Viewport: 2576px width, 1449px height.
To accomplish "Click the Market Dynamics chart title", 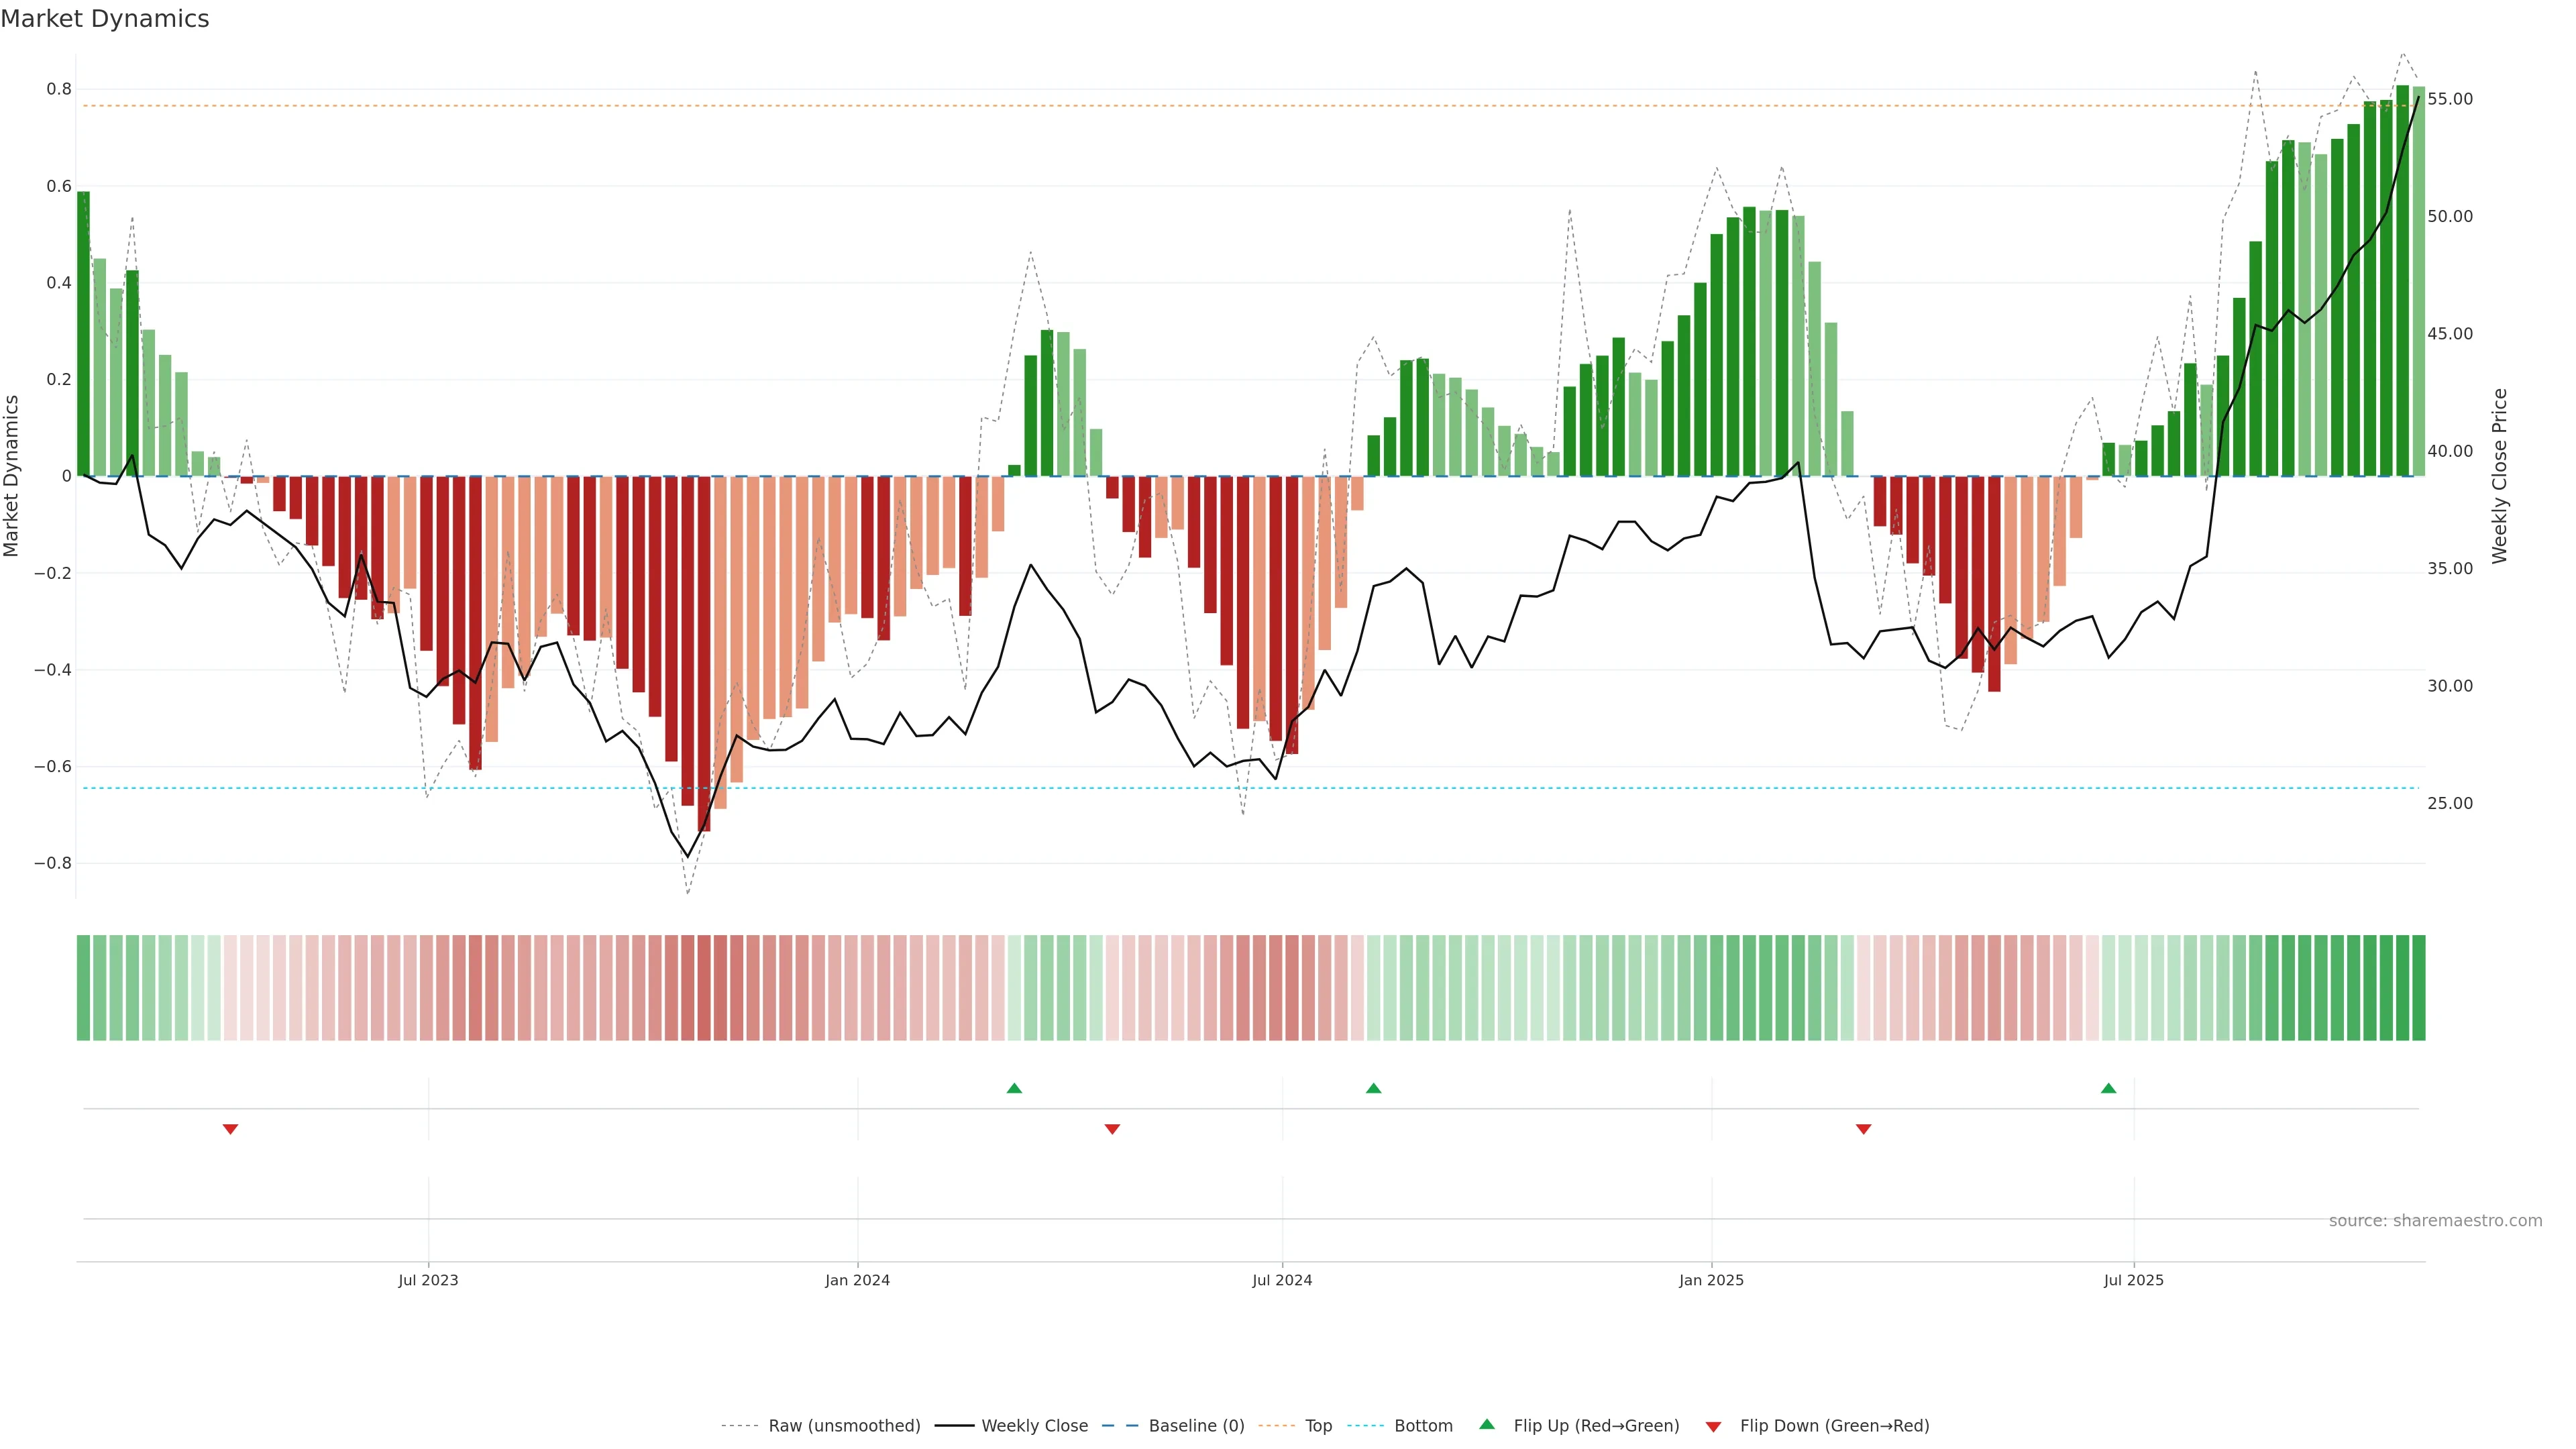I will click(105, 19).
